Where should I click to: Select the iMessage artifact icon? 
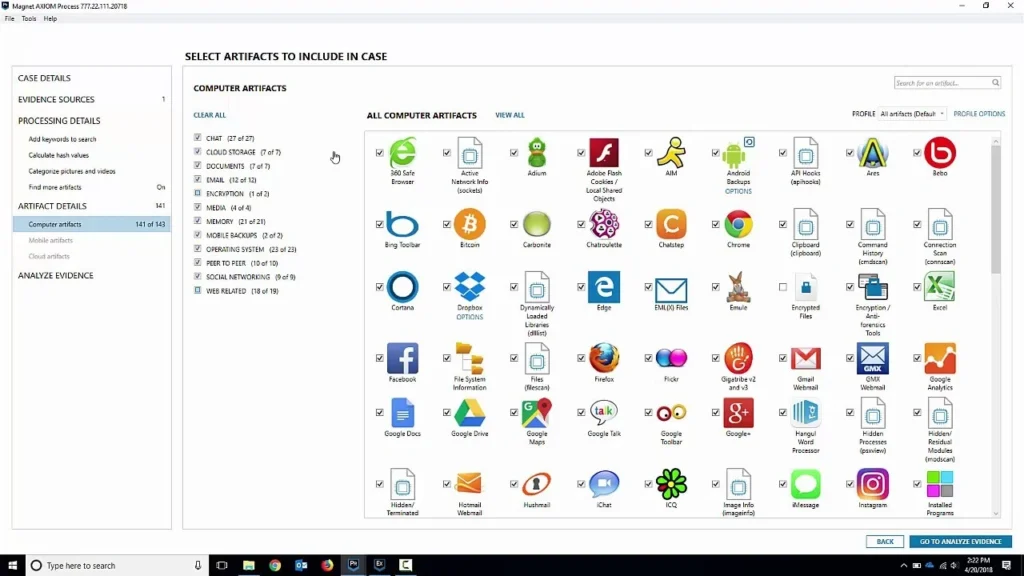coord(805,484)
